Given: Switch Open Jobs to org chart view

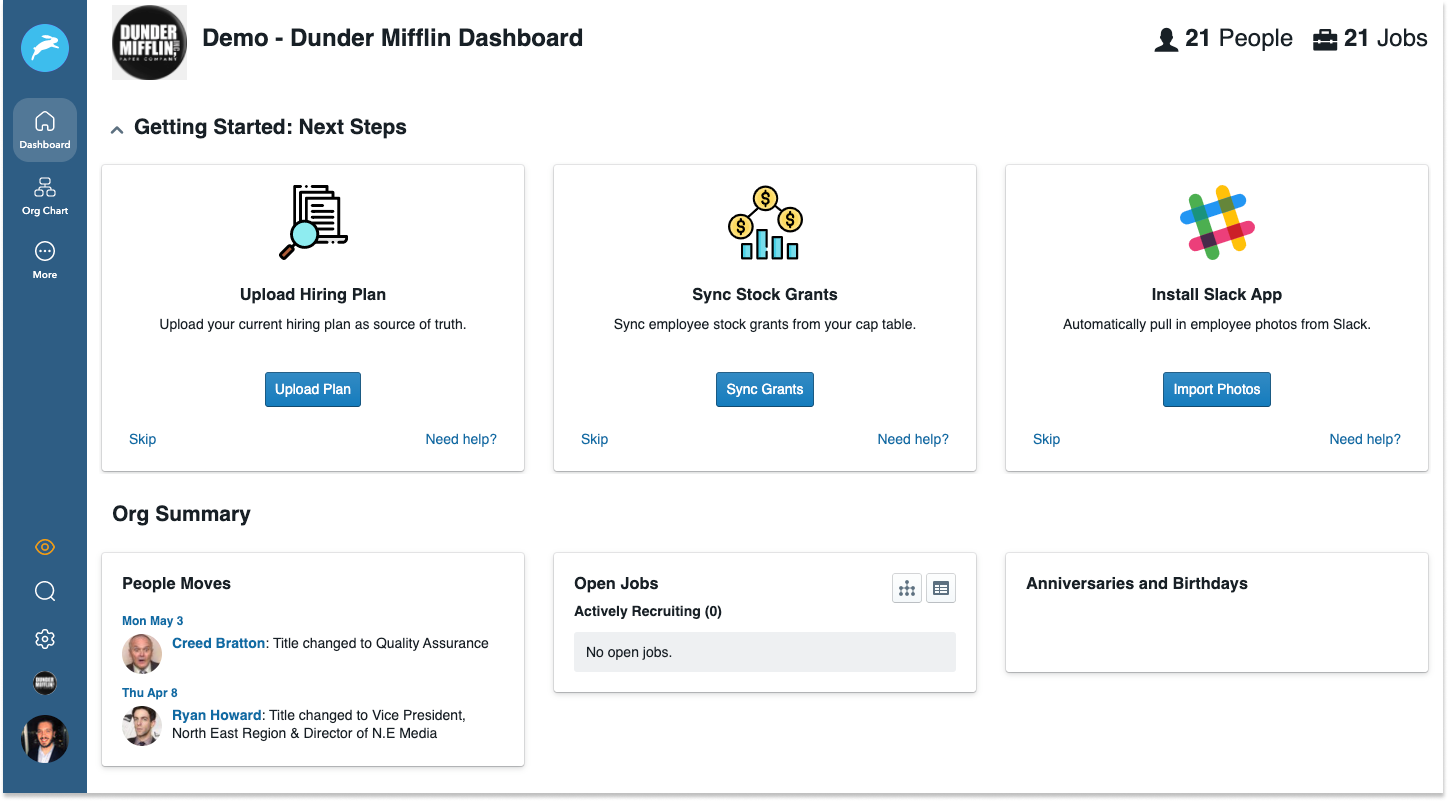Looking at the screenshot, I should pos(907,589).
